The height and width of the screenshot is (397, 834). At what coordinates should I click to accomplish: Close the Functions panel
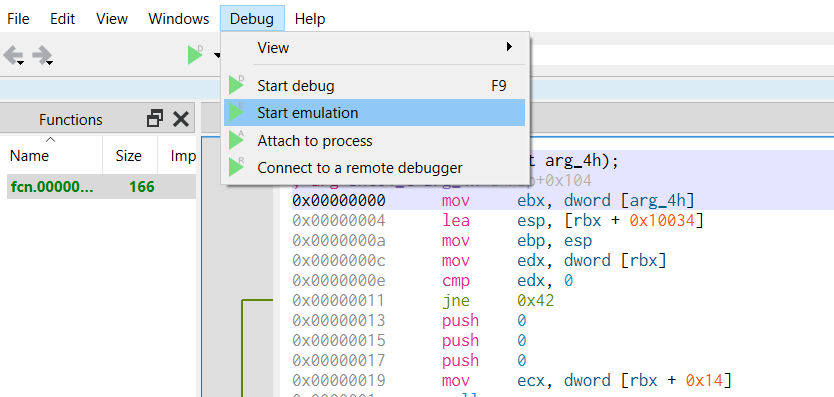pos(181,119)
